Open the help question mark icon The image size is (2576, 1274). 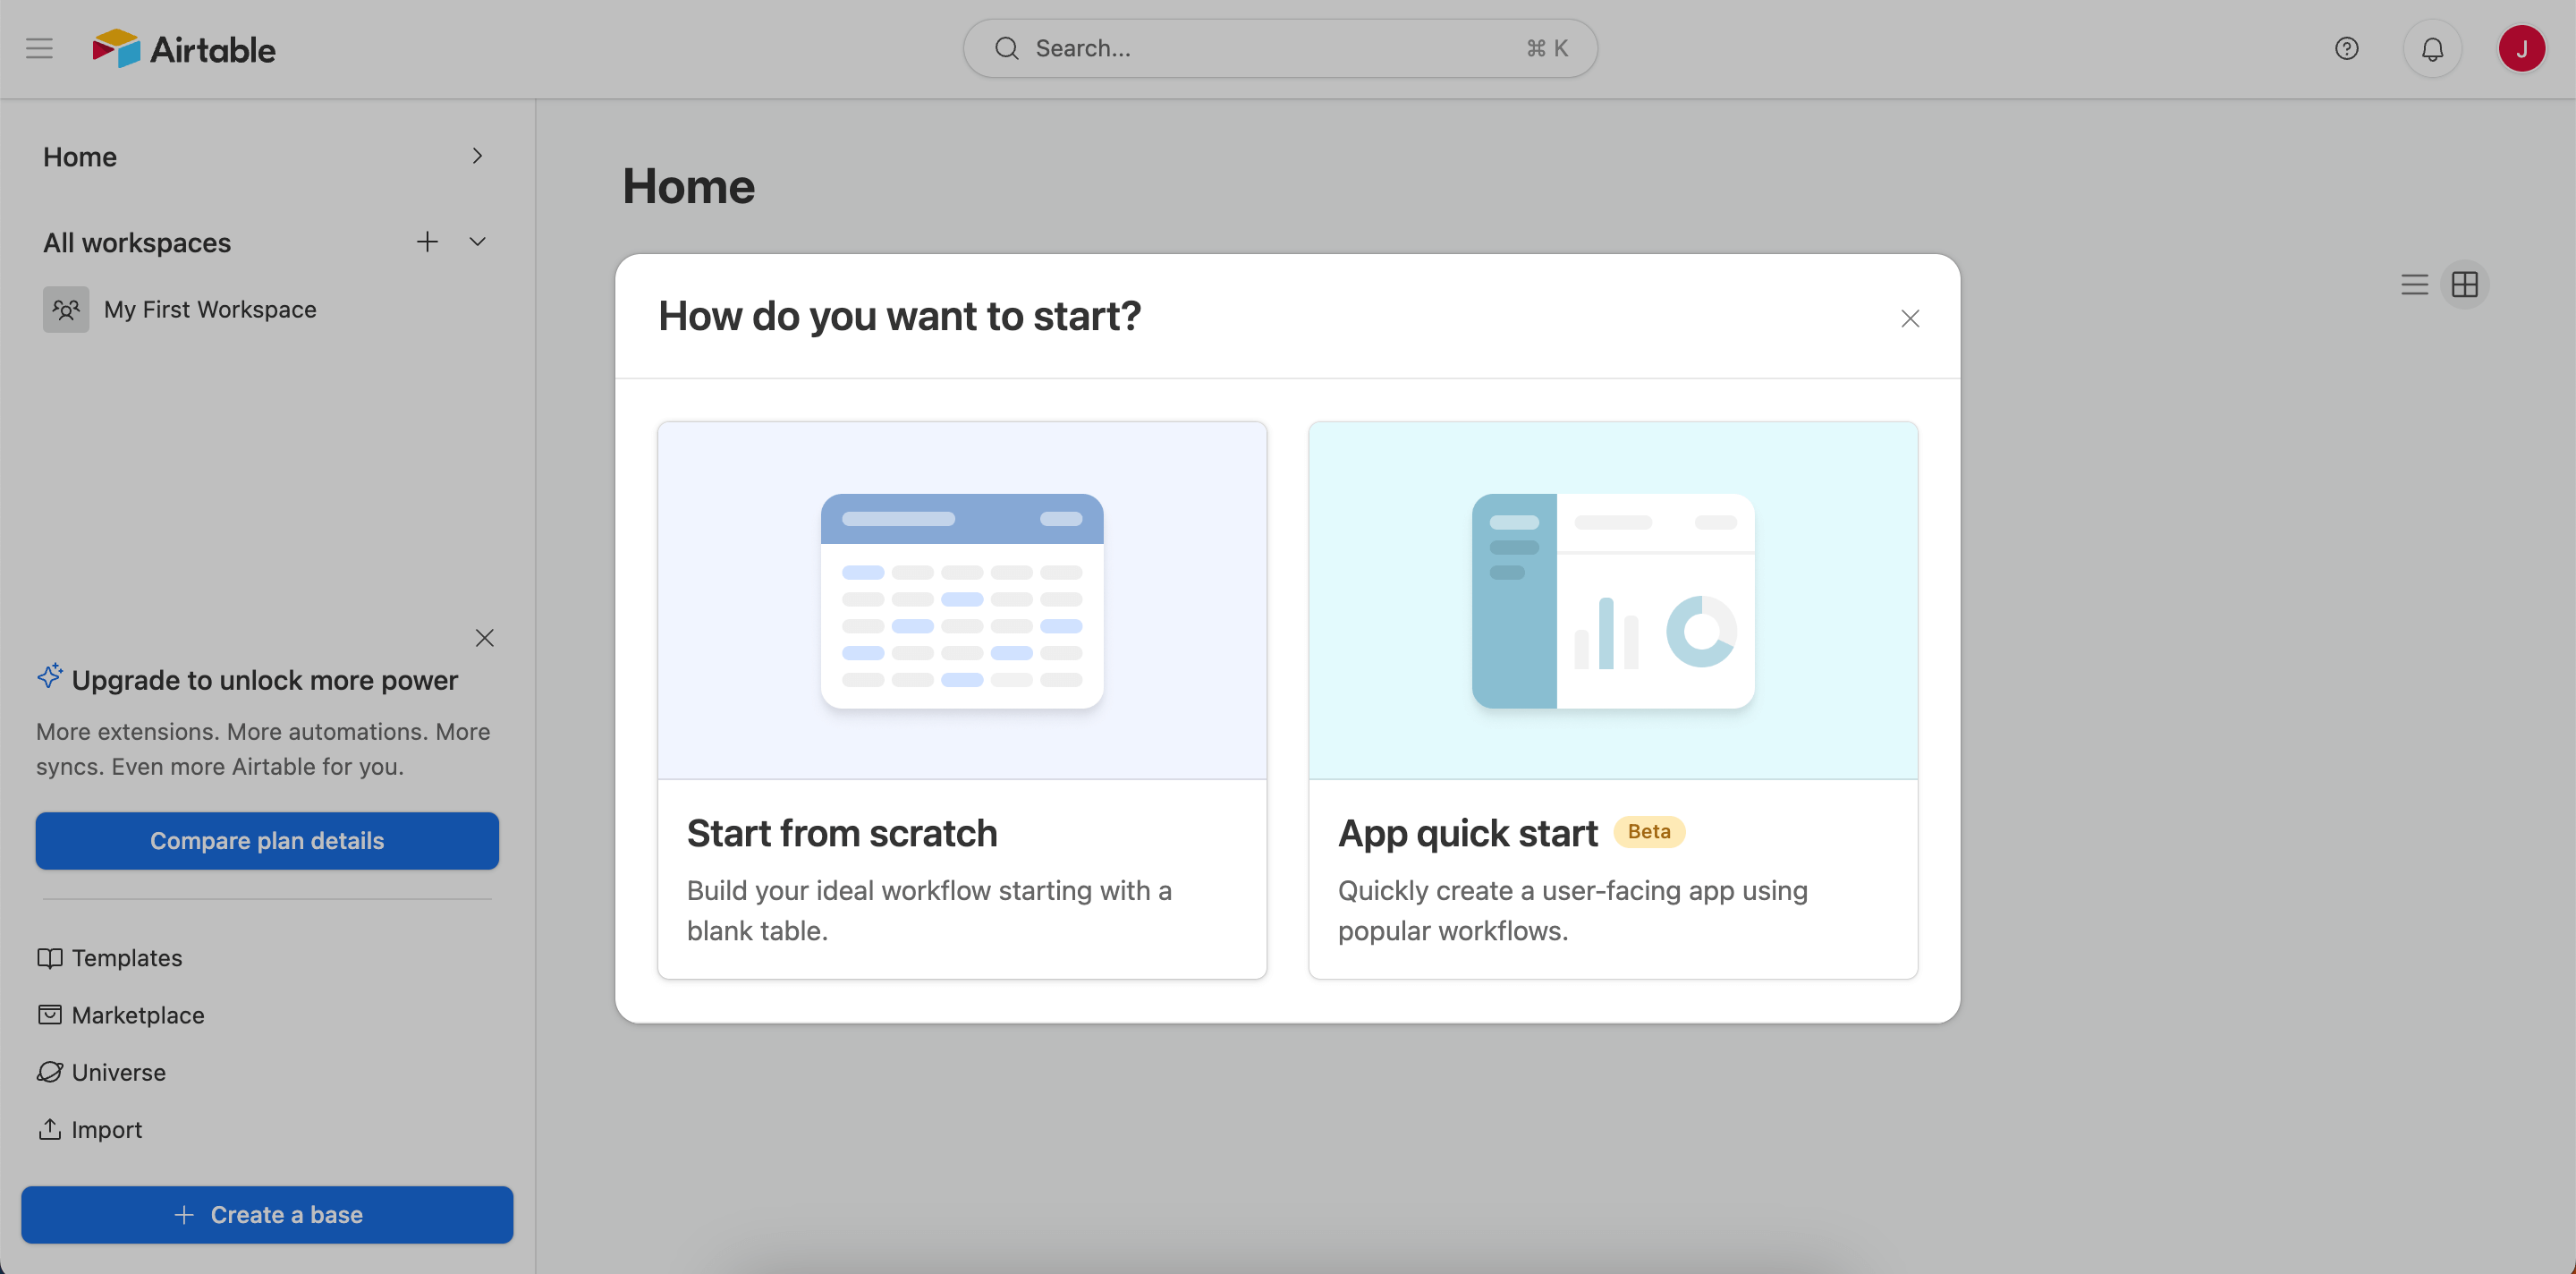tap(2346, 48)
